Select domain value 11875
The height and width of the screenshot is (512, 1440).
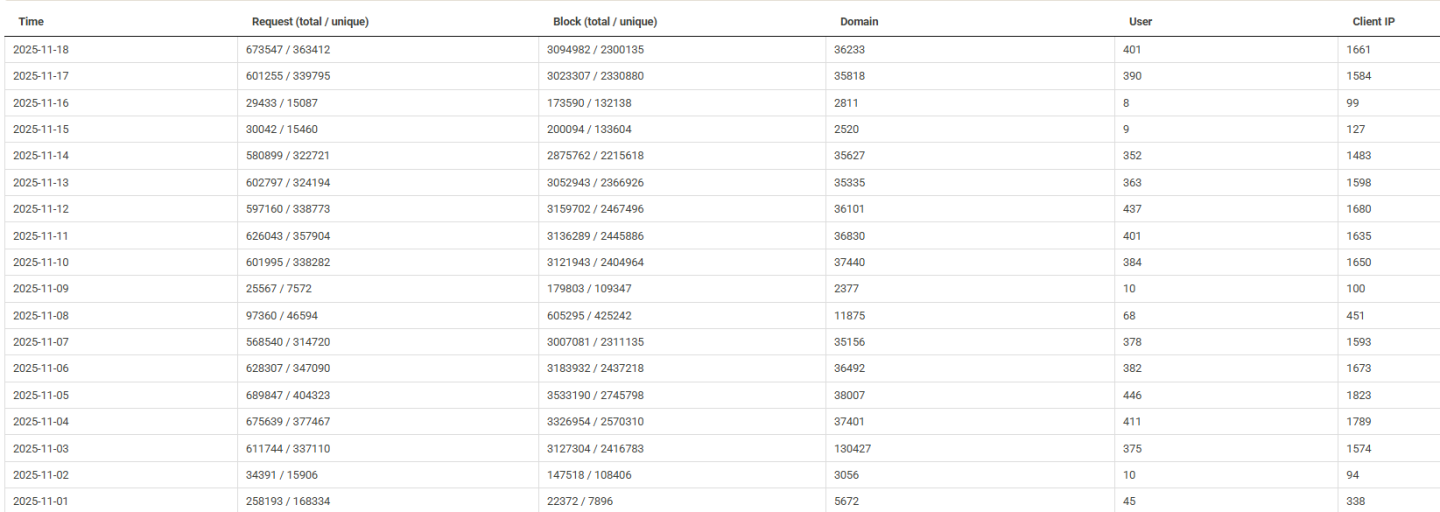click(x=849, y=315)
